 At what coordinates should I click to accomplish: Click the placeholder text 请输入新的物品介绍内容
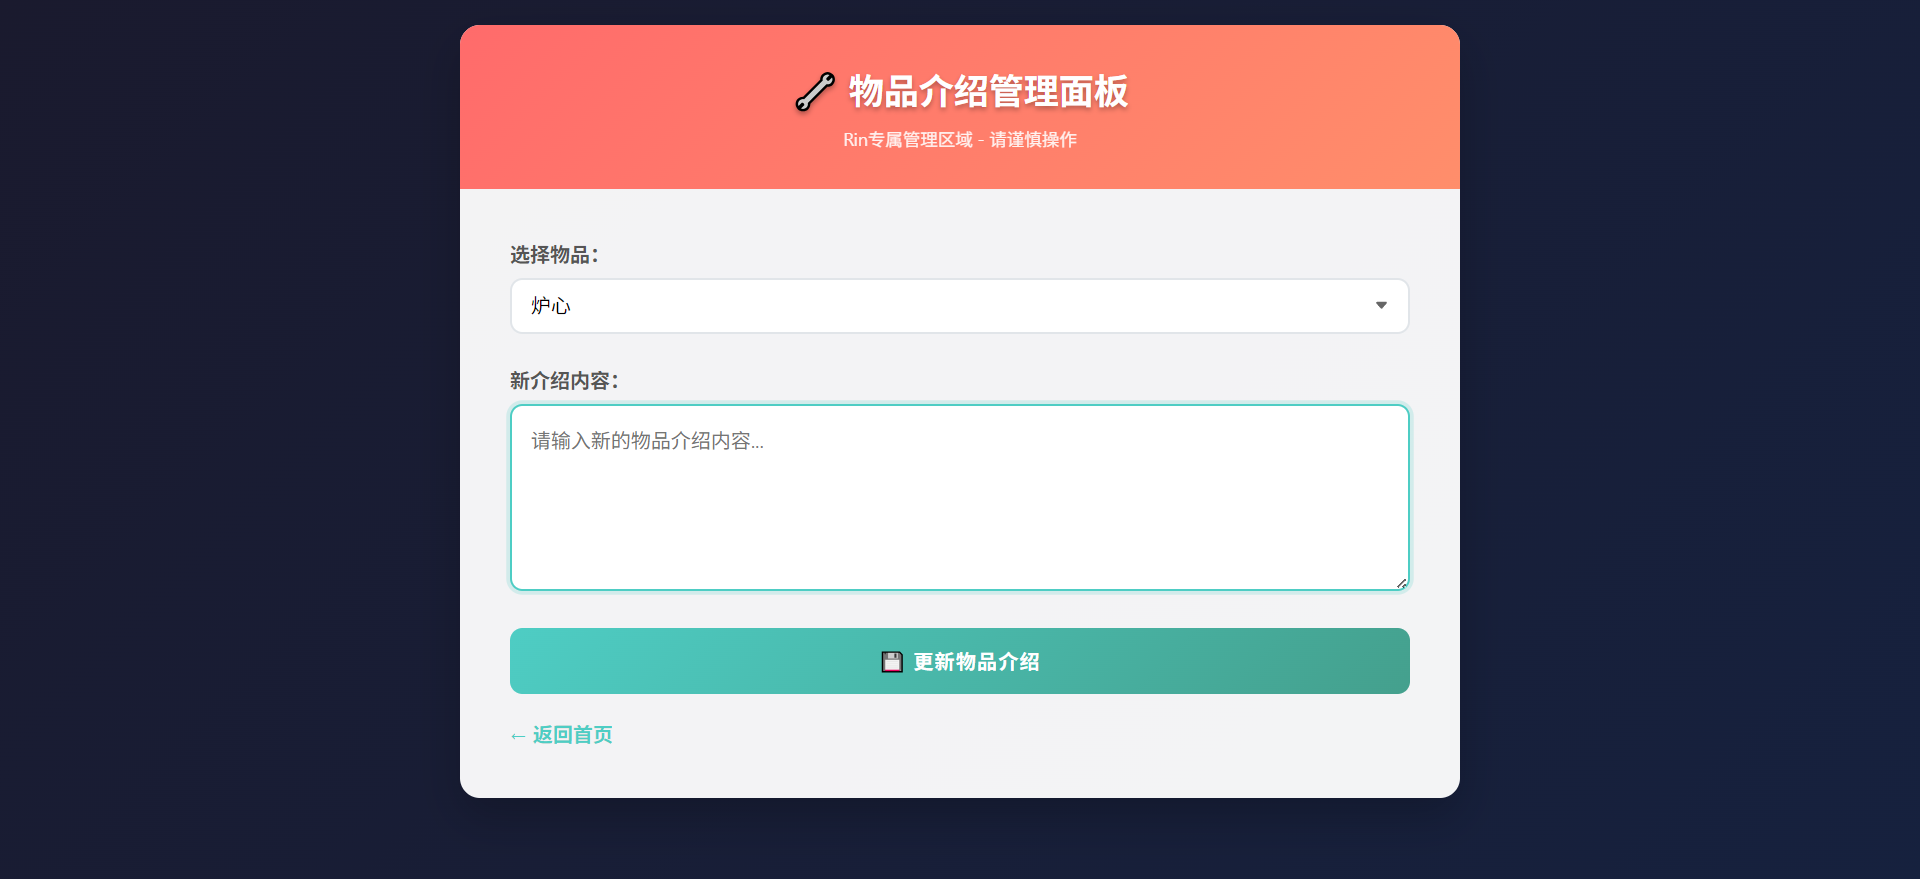click(x=647, y=441)
